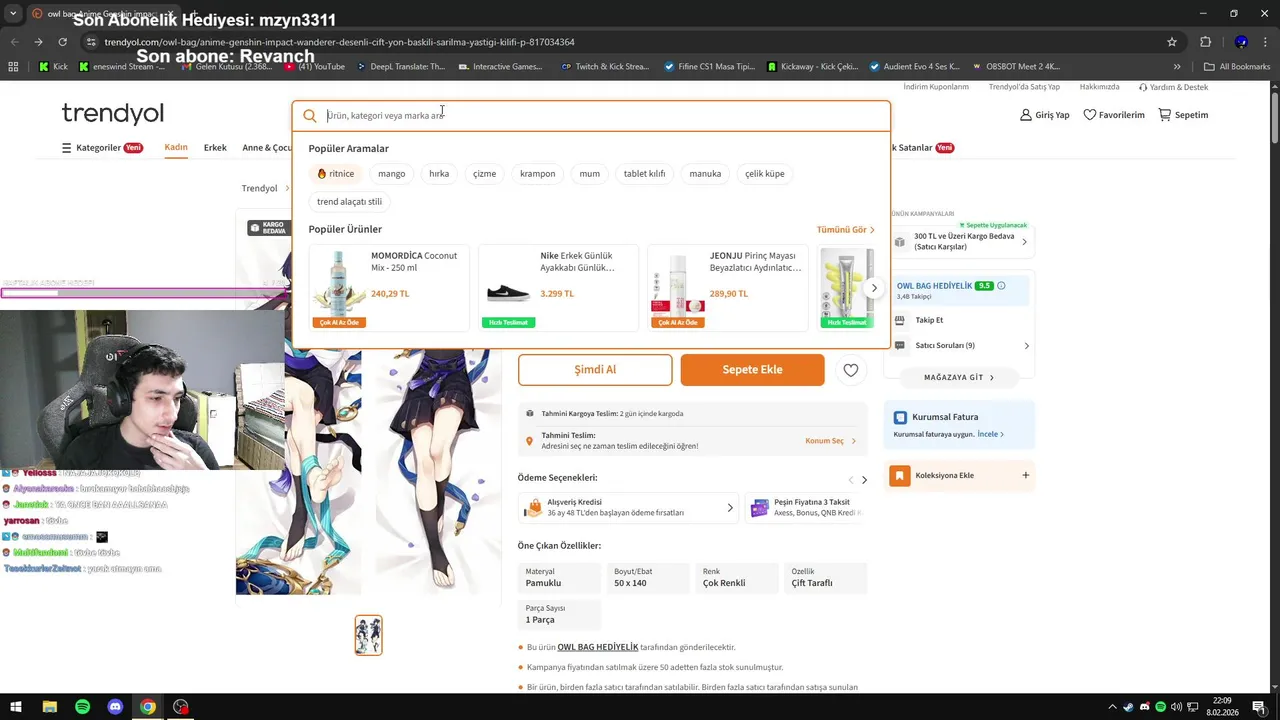Image resolution: width=1280 pixels, height=720 pixels.
Task: Open the Kategoriler hamburger menu
Action: (x=67, y=148)
